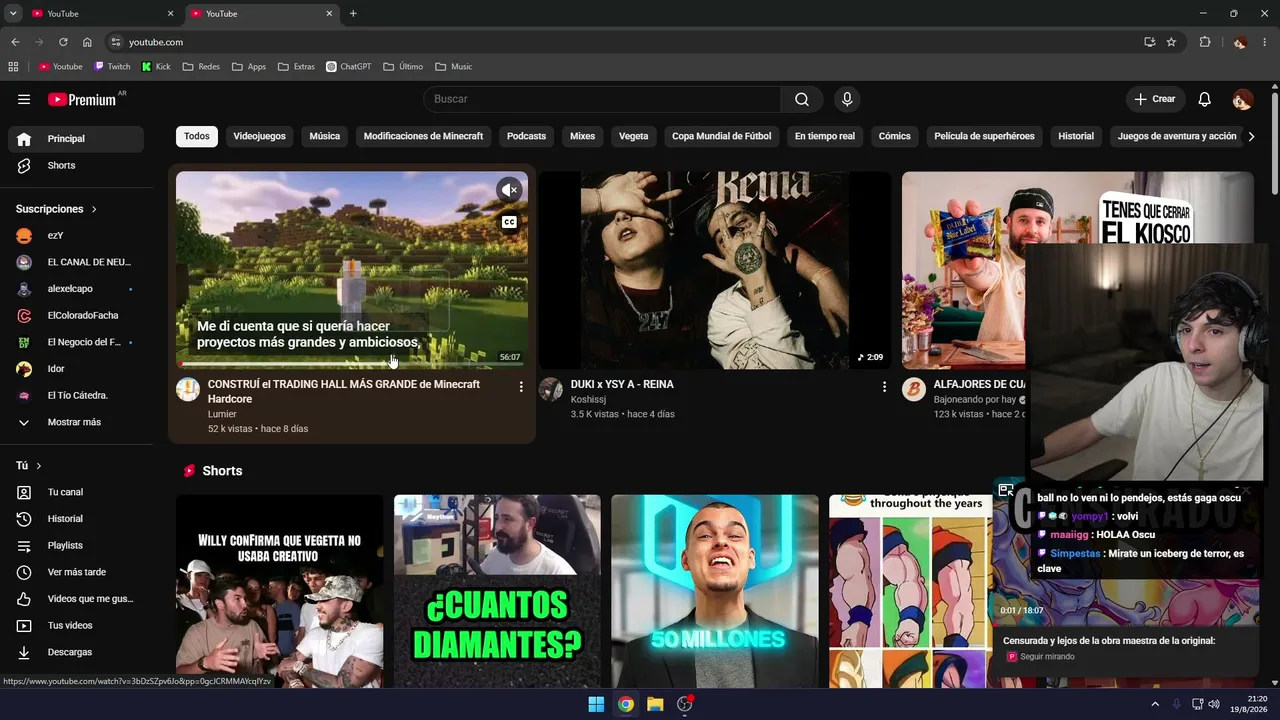
Task: Expand the Suscripciones section
Action: tap(57, 209)
